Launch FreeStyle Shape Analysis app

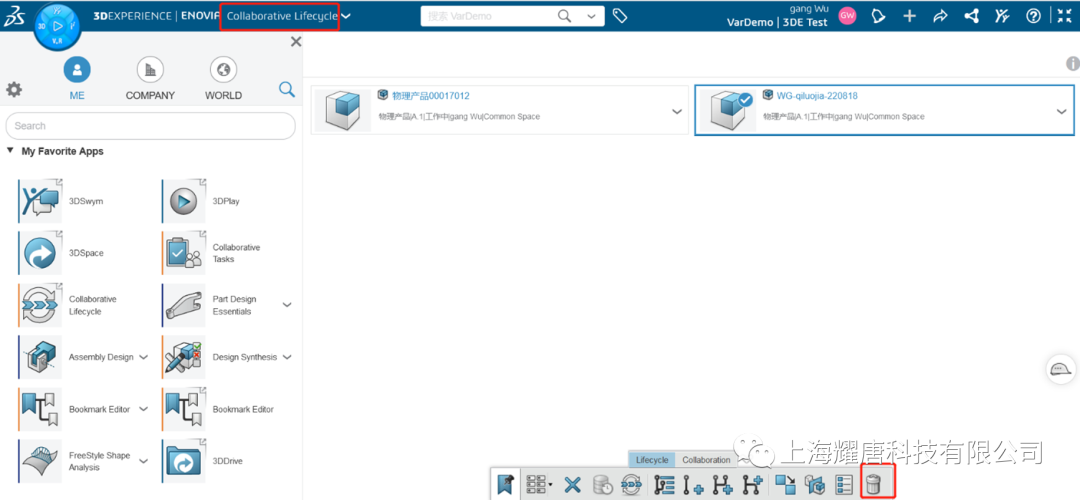point(40,461)
